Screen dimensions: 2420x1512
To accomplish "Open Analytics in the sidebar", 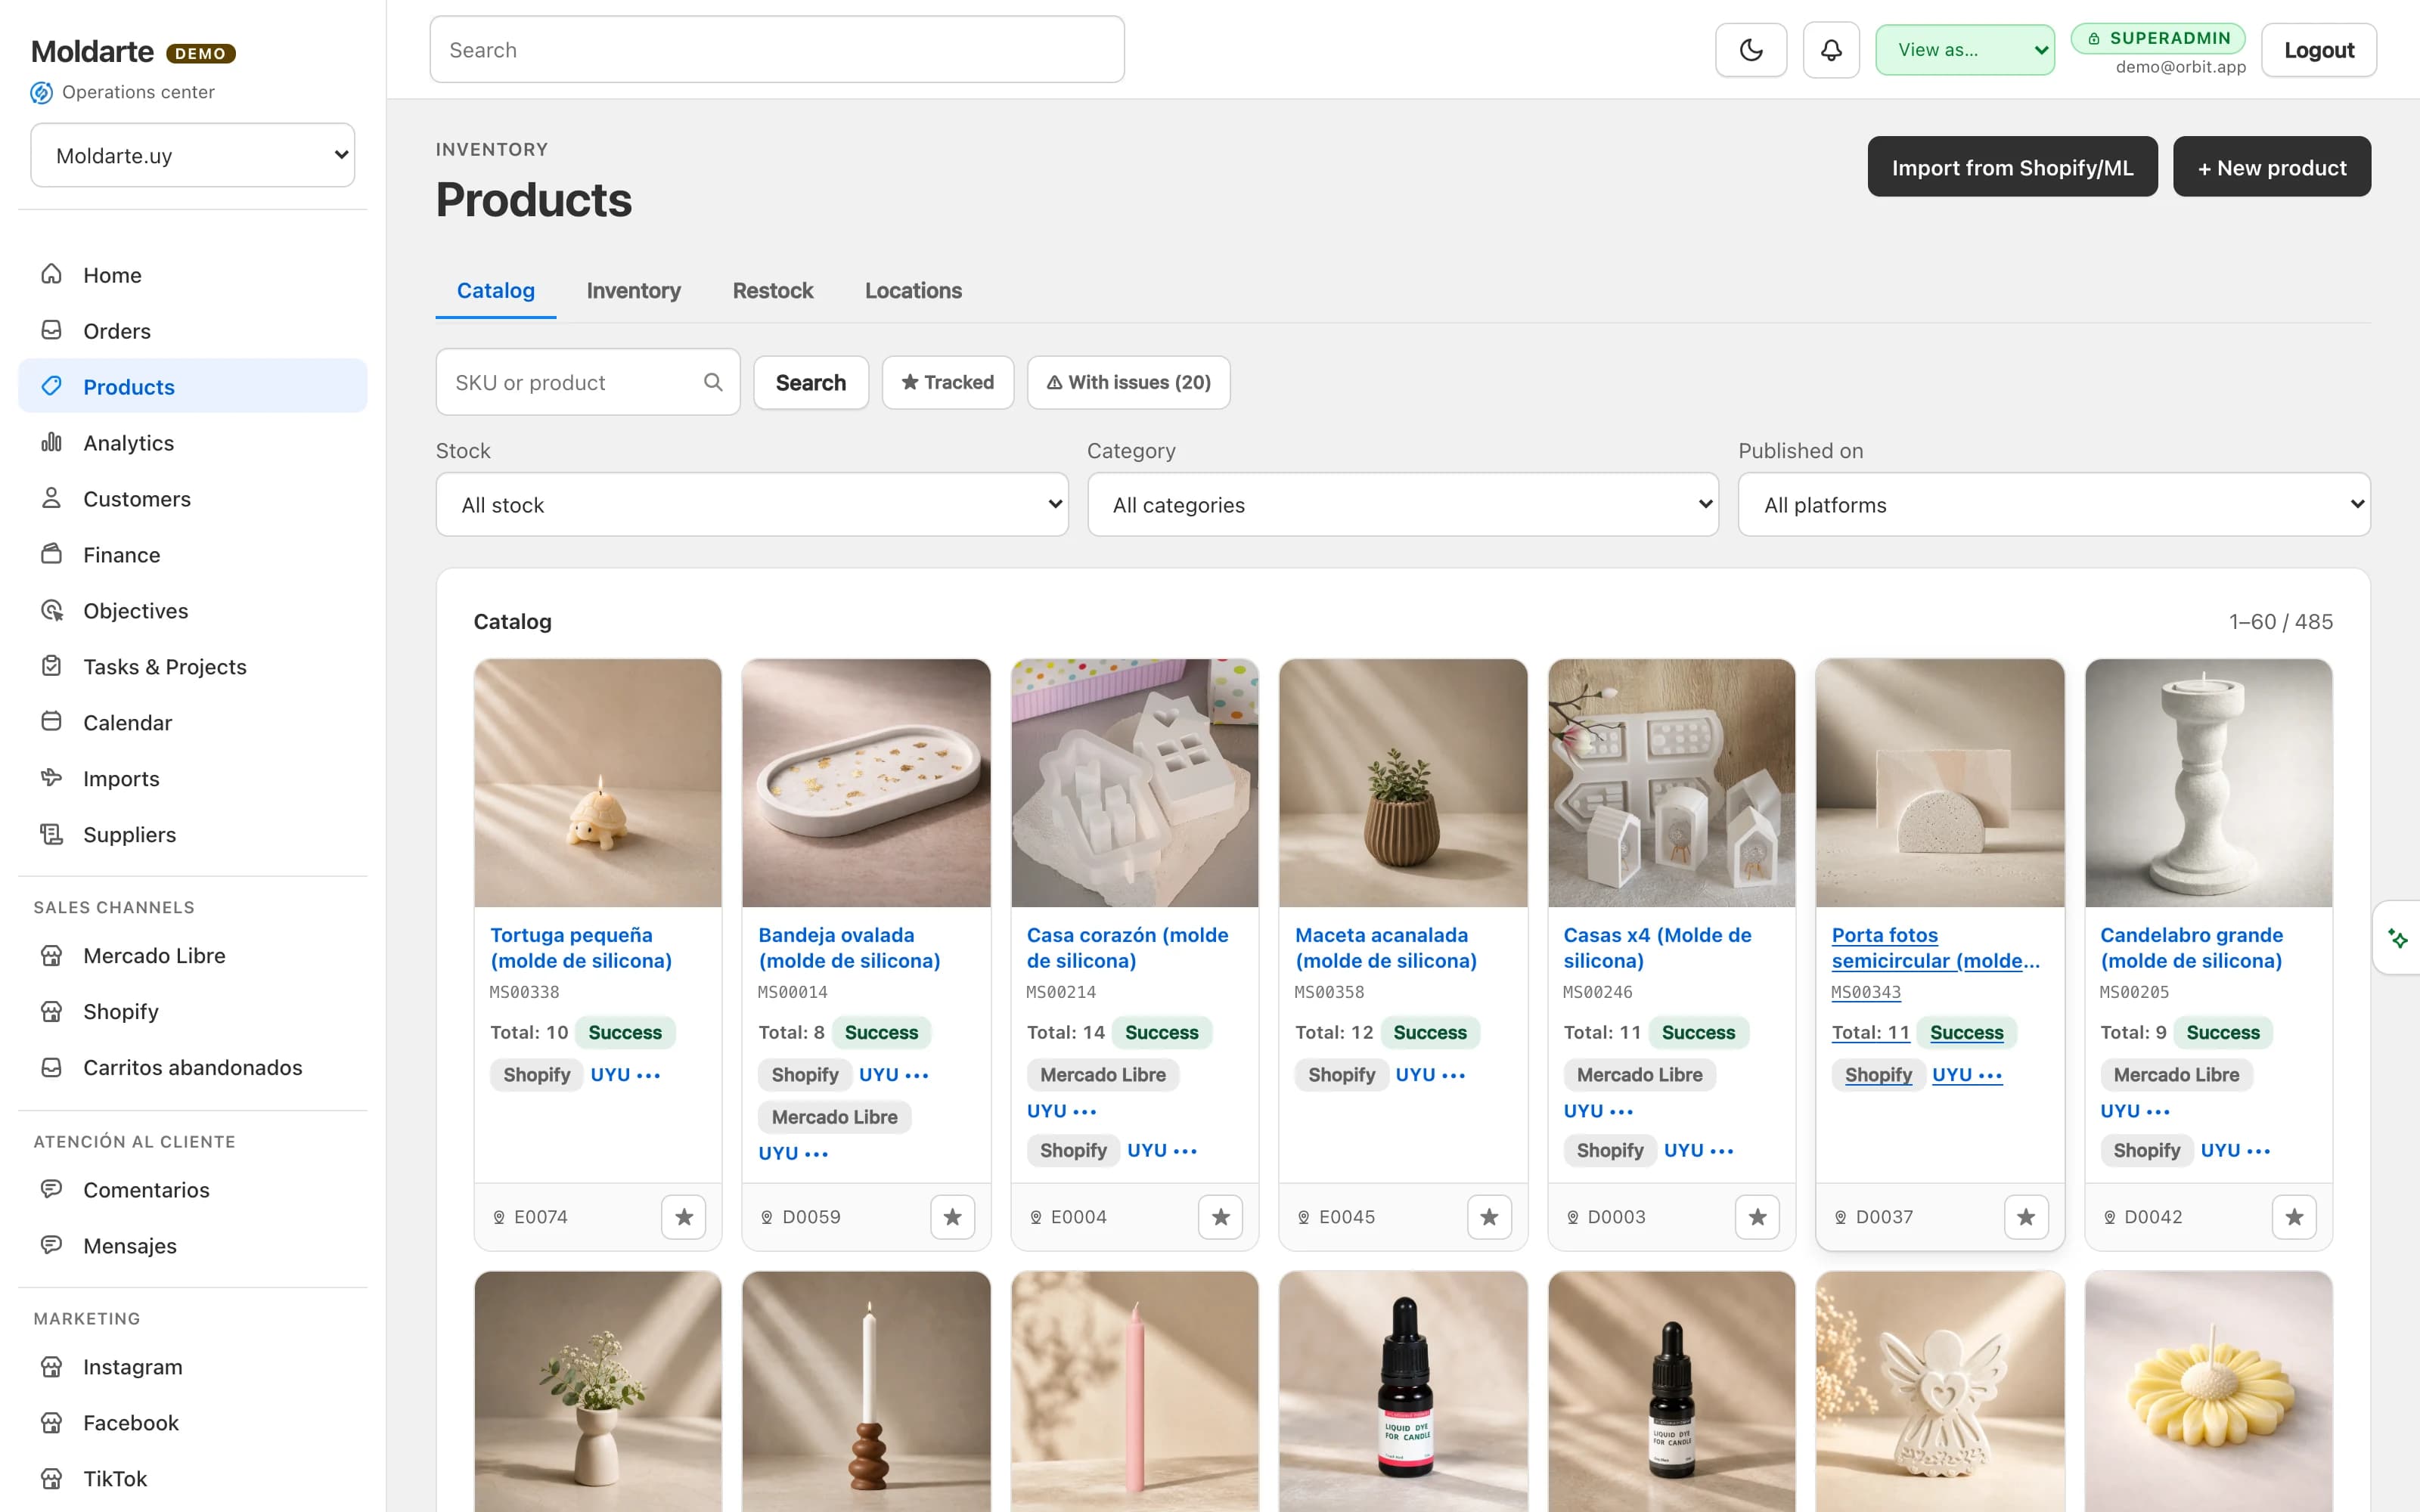I will click(192, 442).
